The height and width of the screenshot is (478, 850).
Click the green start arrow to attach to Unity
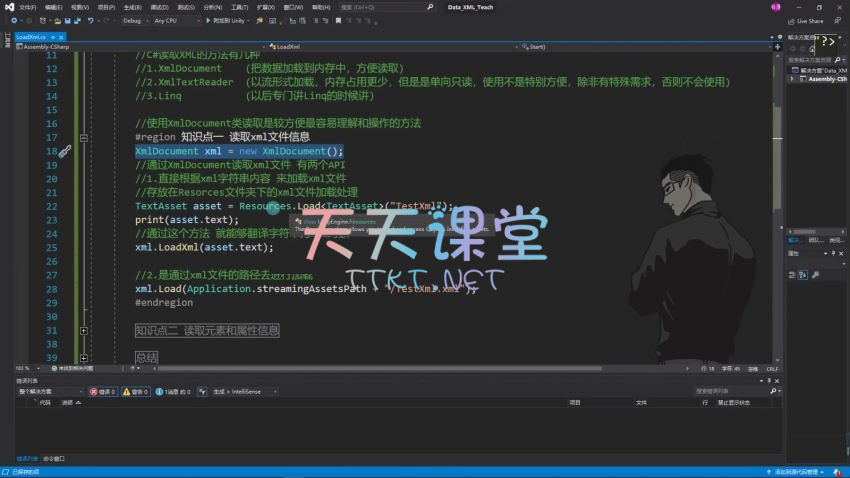click(x=208, y=20)
